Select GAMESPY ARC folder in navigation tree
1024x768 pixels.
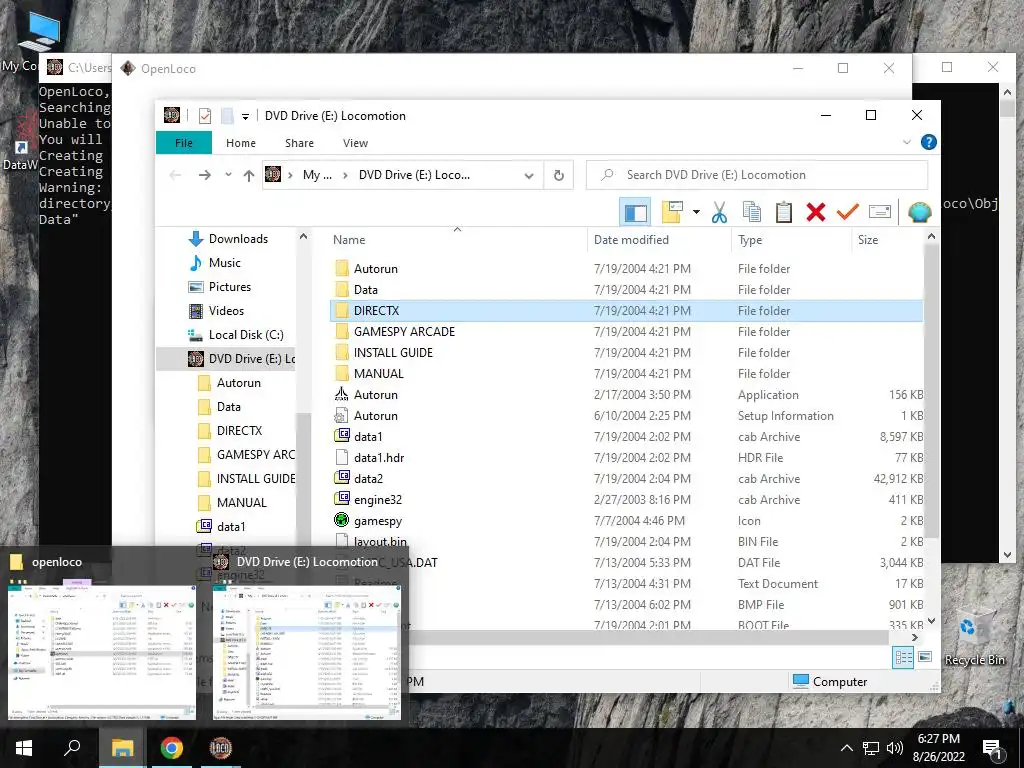(247, 455)
